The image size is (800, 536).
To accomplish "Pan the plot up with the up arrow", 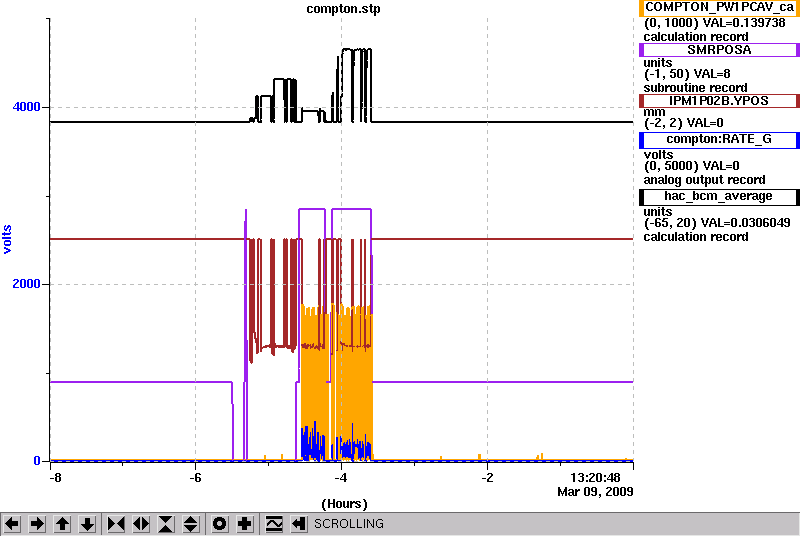I will [x=62, y=524].
